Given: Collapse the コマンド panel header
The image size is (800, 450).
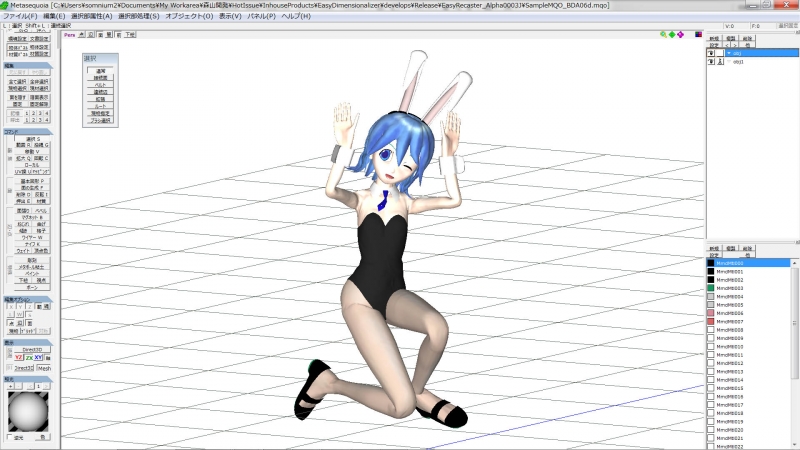Looking at the screenshot, I should pyautogui.click(x=28, y=132).
